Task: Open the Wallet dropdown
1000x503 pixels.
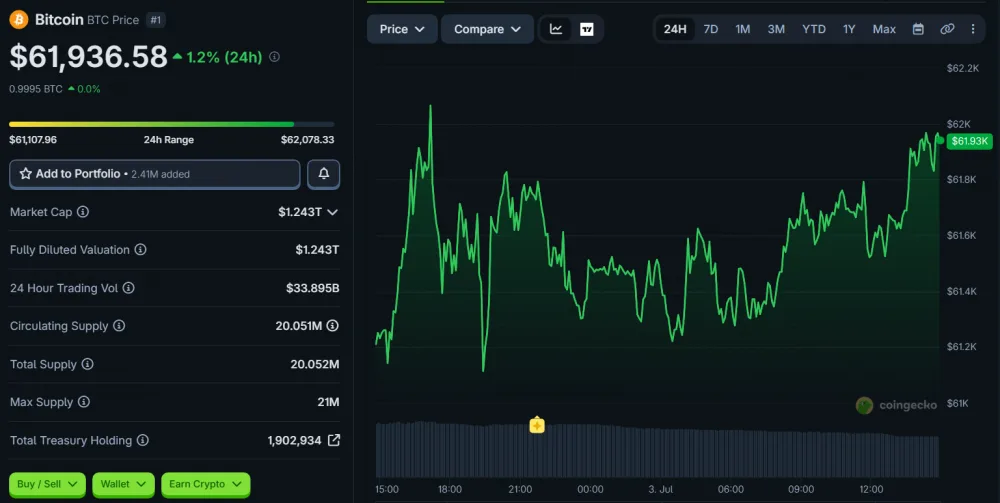Action: pos(123,485)
